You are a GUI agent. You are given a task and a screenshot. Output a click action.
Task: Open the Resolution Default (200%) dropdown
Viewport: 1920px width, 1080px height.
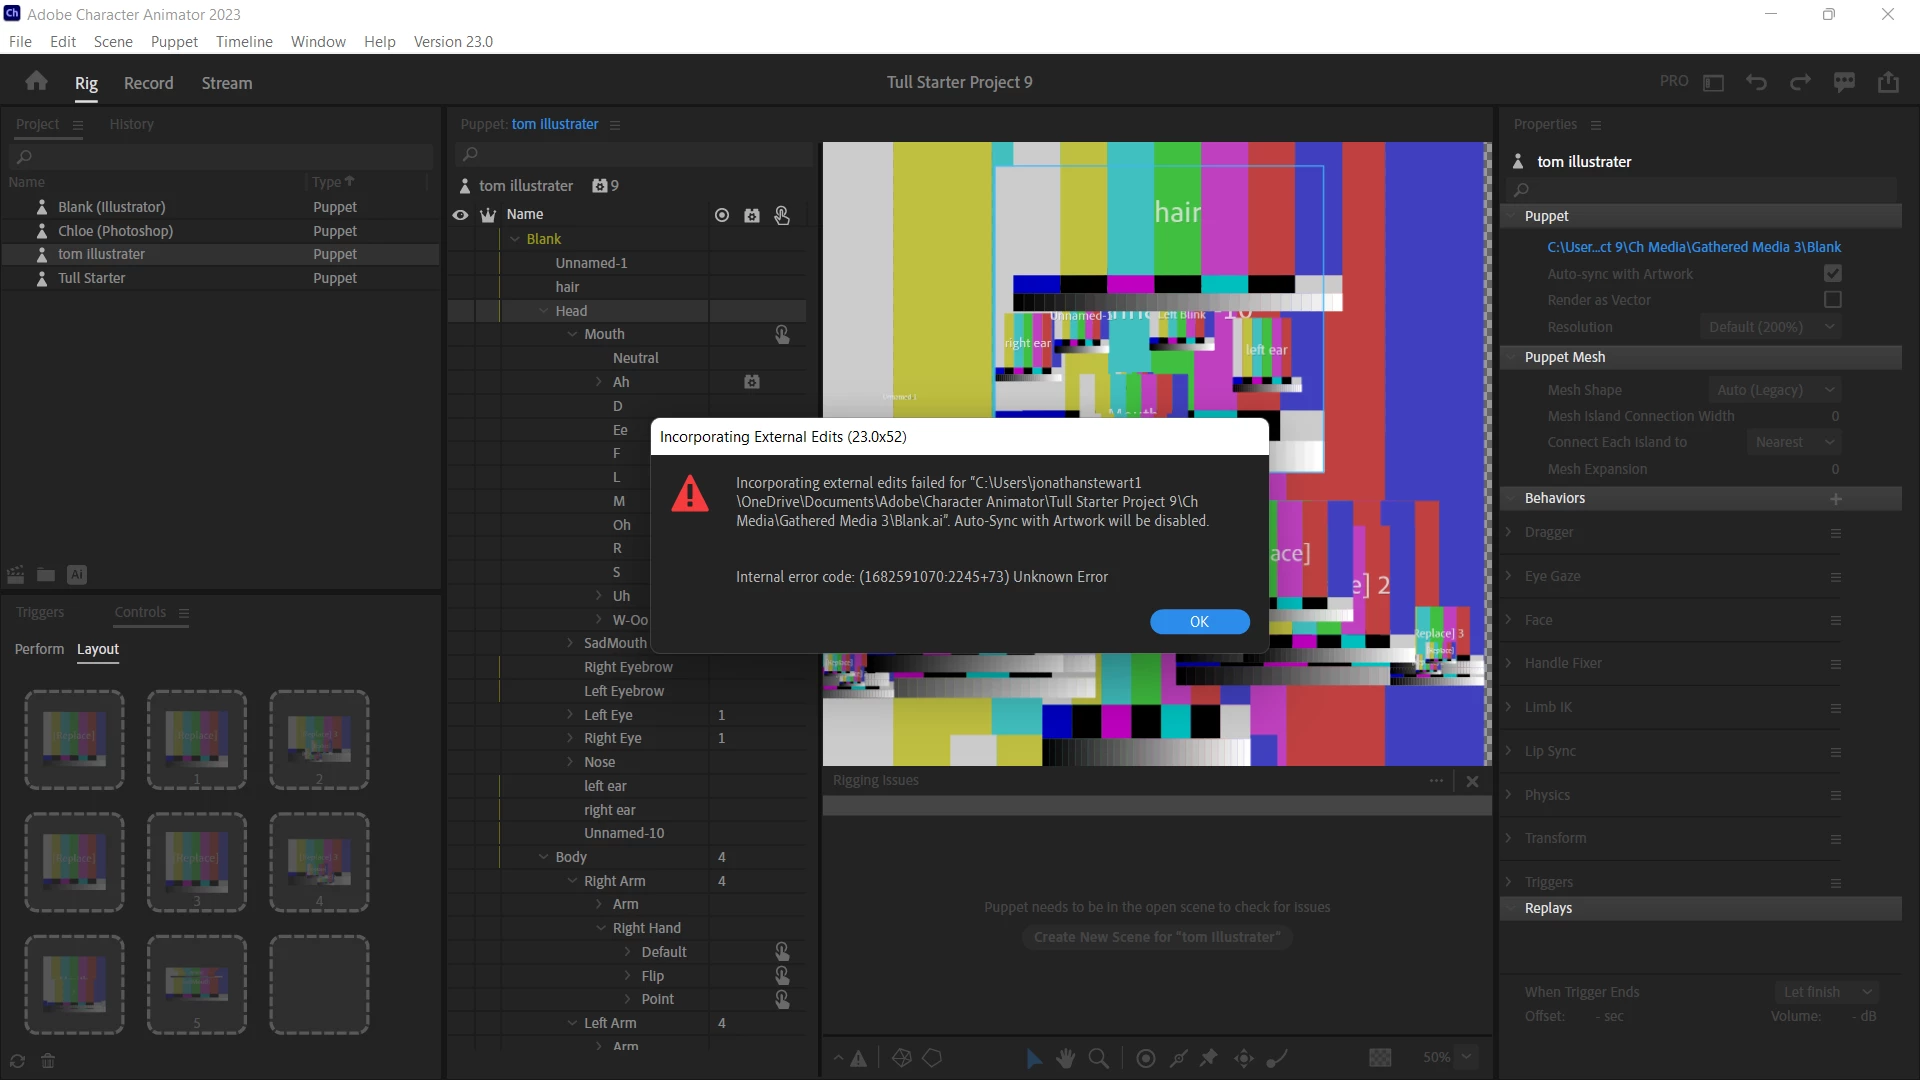(1769, 327)
